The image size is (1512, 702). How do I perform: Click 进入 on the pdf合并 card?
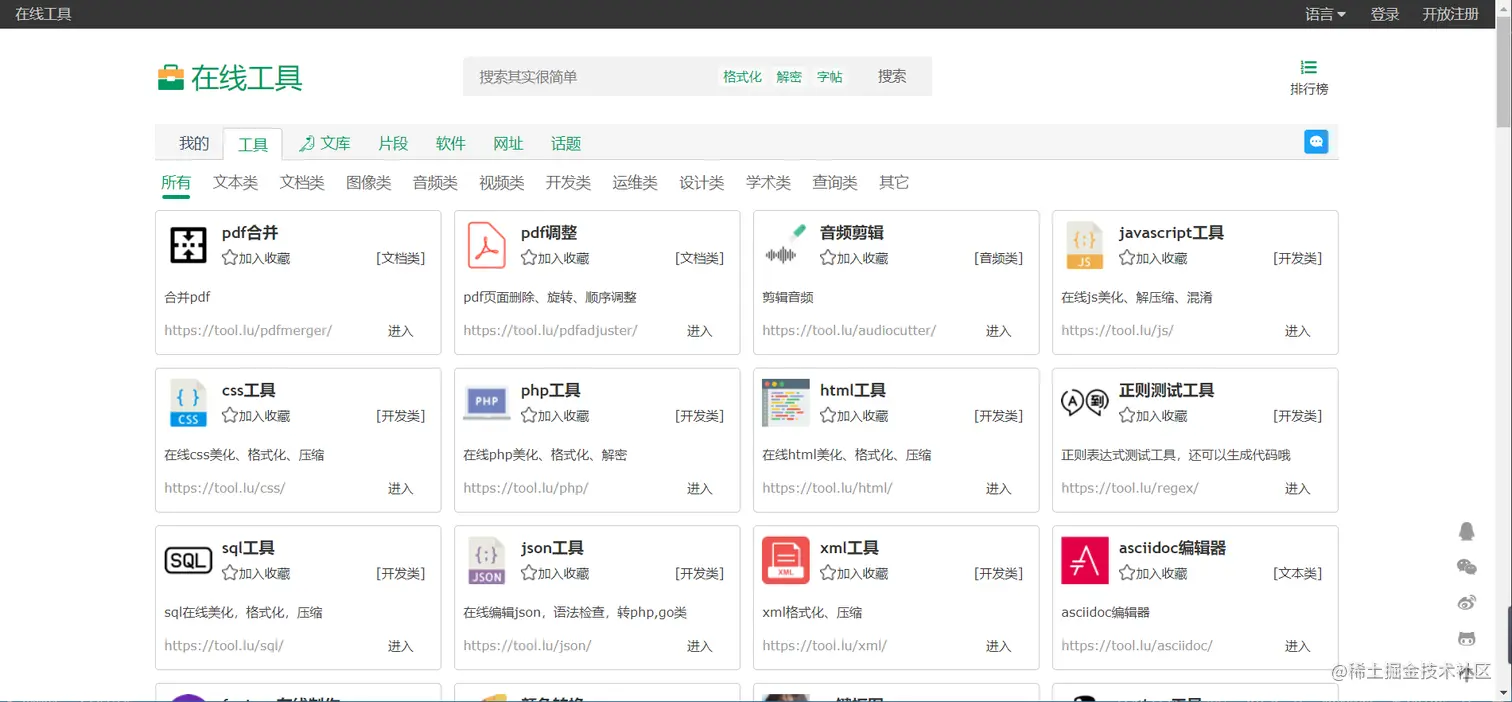(400, 331)
